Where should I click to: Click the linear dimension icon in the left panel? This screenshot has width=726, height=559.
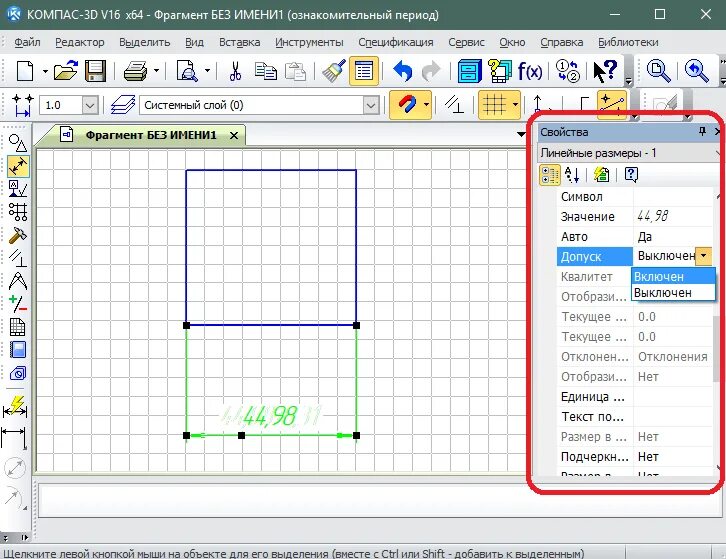tap(14, 438)
